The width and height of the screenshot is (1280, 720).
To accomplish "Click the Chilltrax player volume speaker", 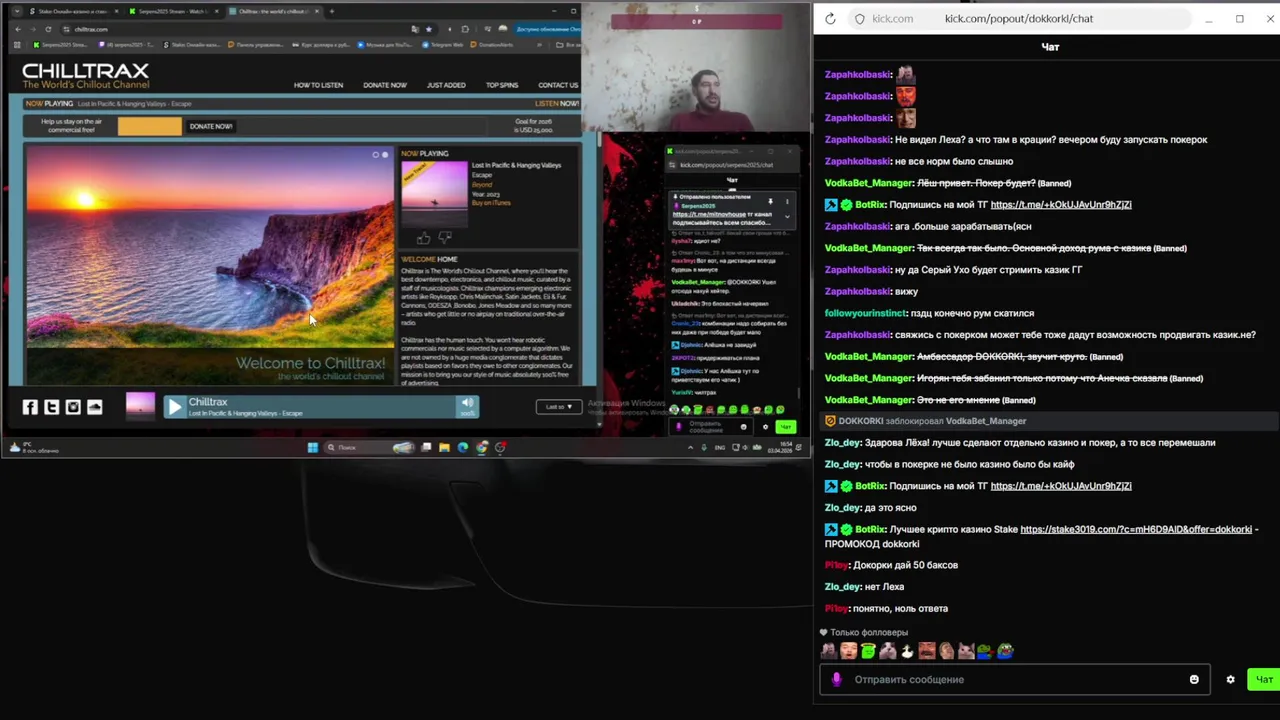I will pos(467,403).
